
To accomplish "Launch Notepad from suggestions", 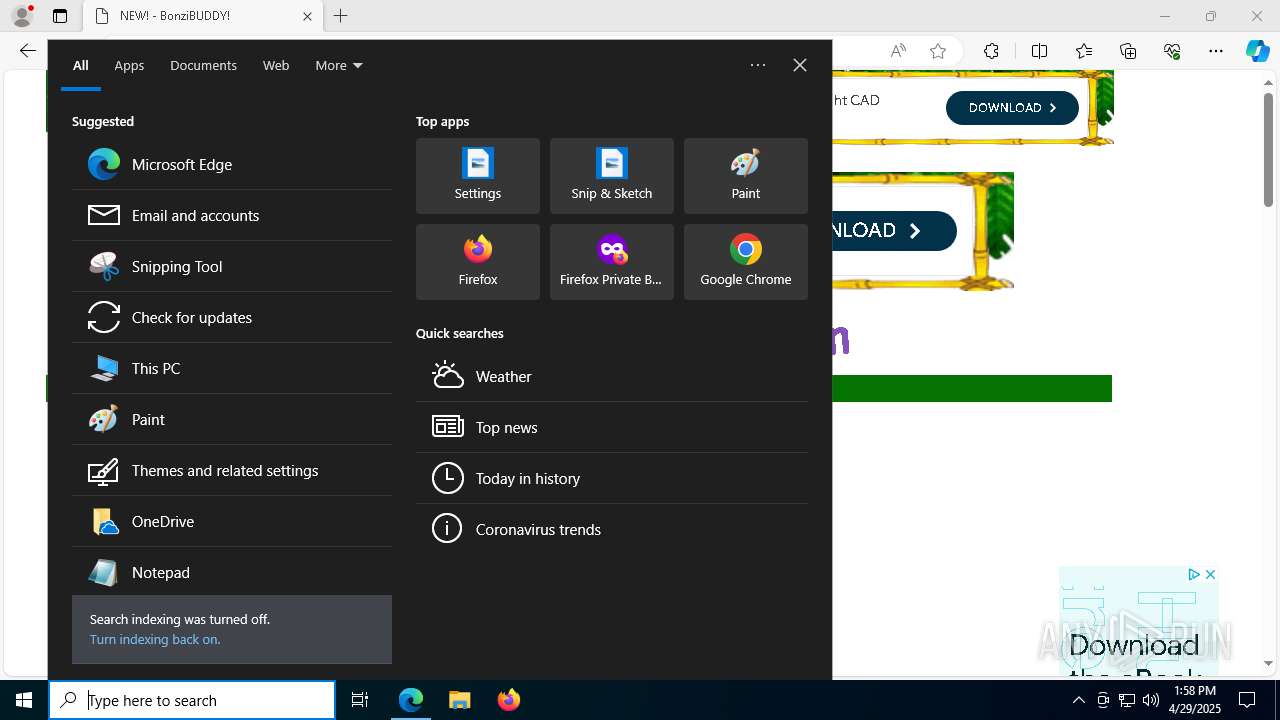I will [232, 572].
